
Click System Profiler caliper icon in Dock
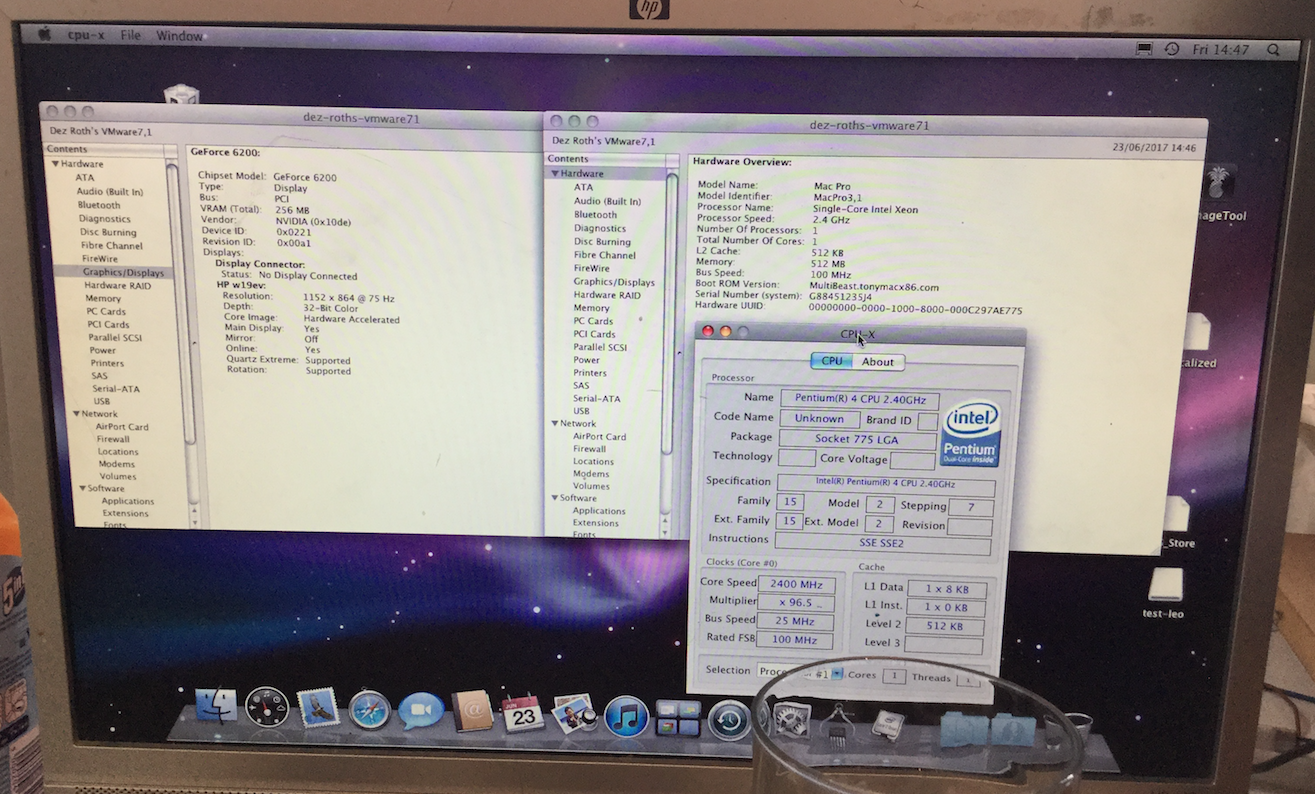(x=838, y=724)
